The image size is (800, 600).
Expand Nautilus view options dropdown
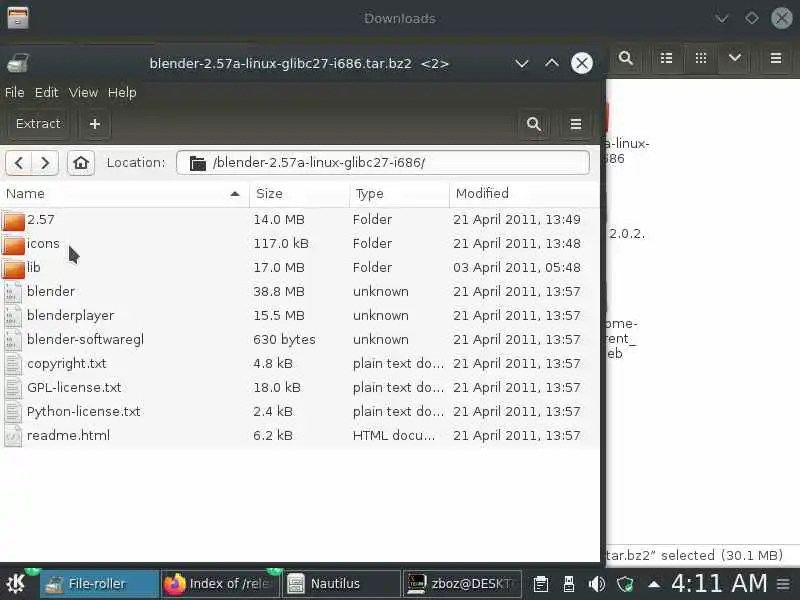click(735, 58)
